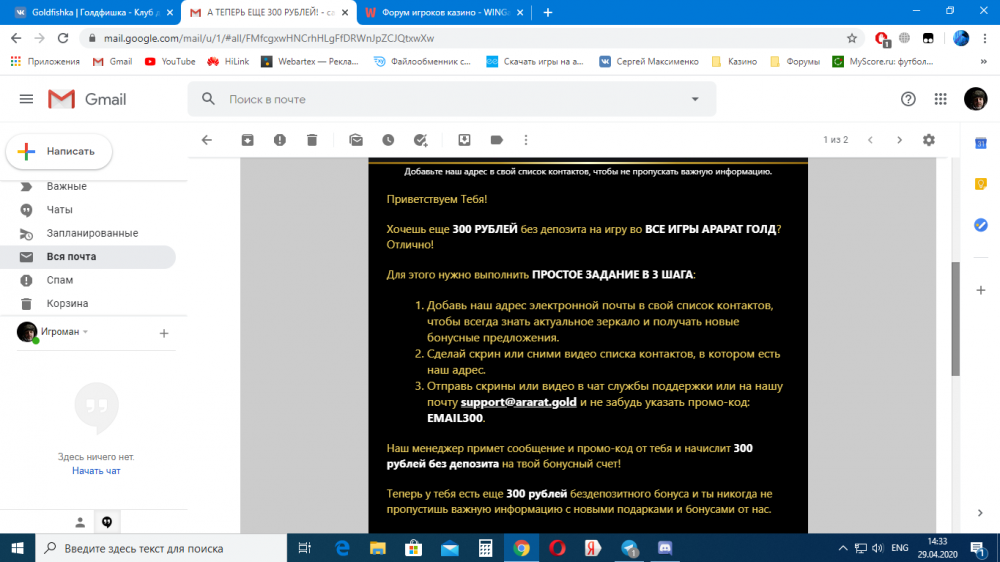Show more bookmarks chevron
The image size is (1000, 562).
click(983, 61)
